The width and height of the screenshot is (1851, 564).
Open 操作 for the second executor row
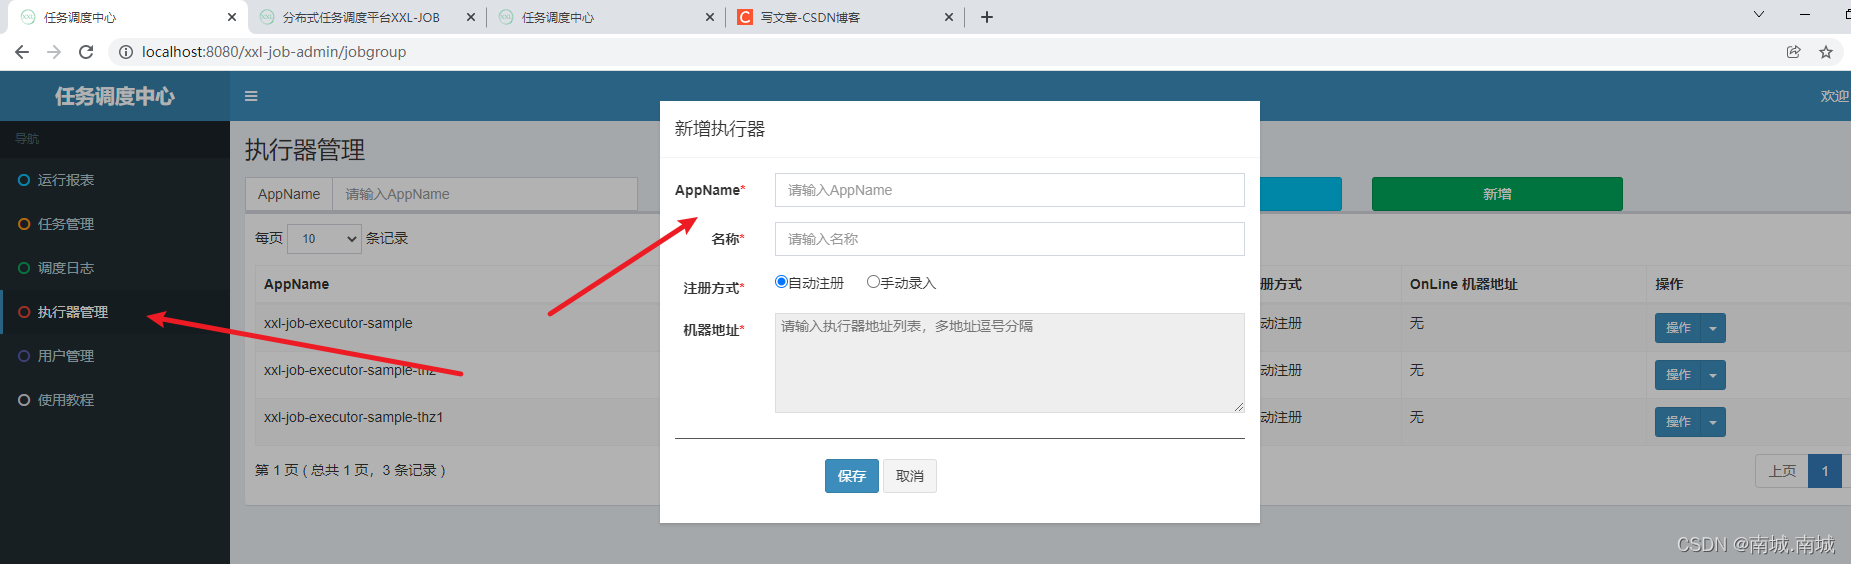tap(1678, 375)
